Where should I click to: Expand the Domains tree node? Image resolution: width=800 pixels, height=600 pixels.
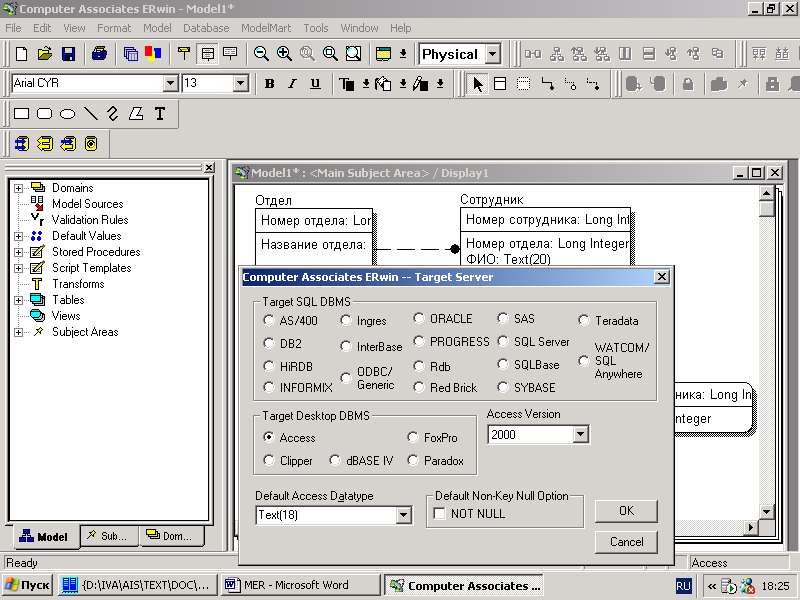[18, 188]
